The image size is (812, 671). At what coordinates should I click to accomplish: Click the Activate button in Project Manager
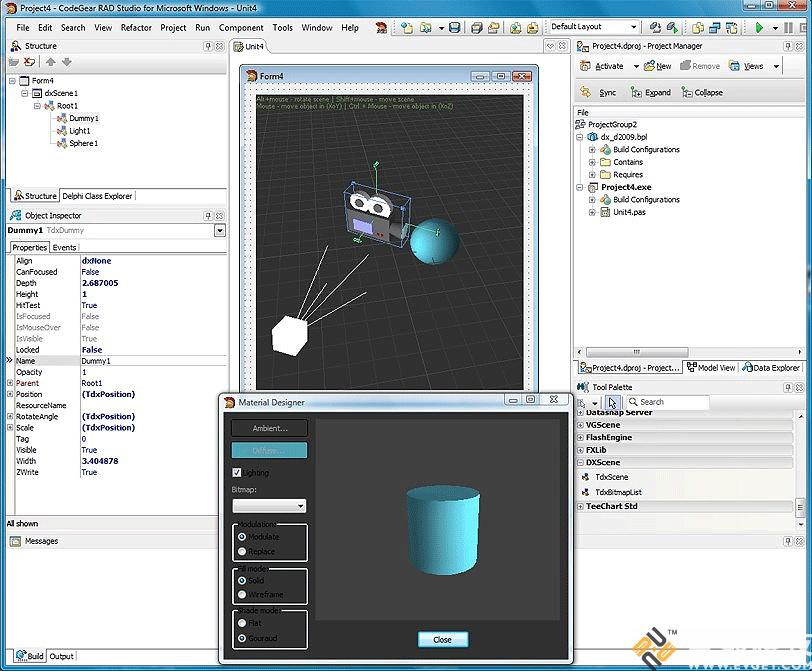click(x=602, y=66)
